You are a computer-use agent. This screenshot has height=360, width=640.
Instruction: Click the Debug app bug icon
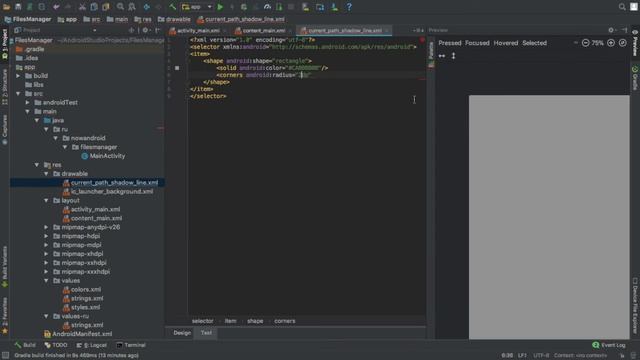[x=244, y=7]
